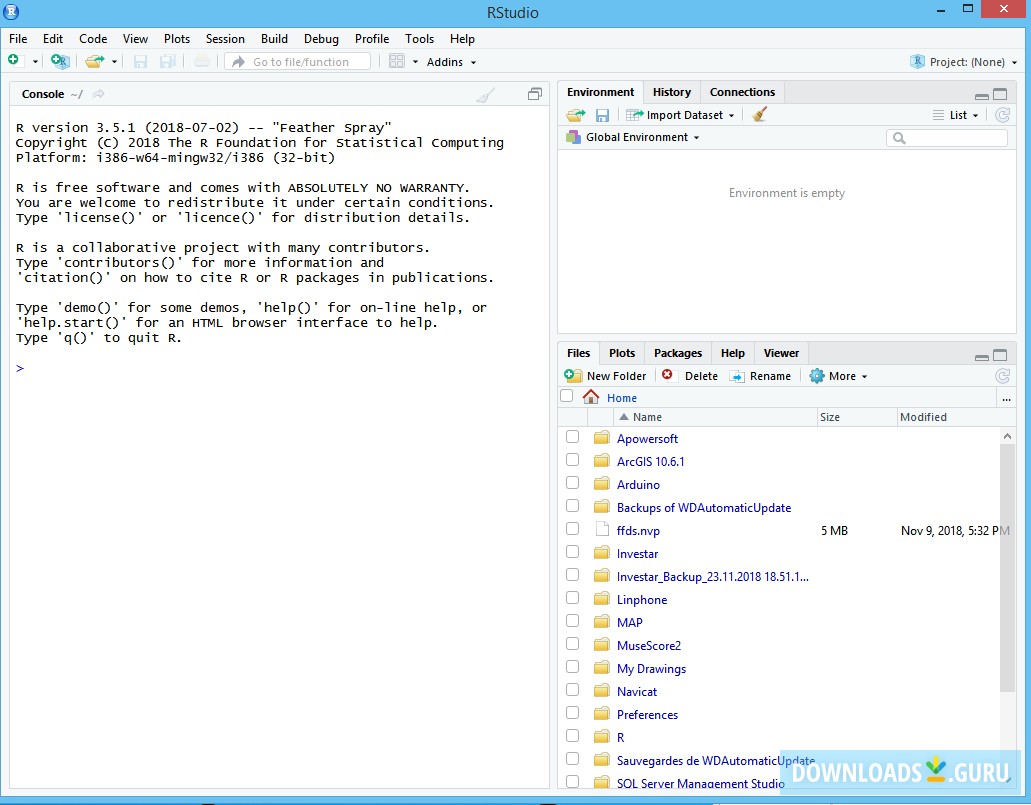Load workspace icon in Environment pane
The height and width of the screenshot is (805, 1031).
[575, 115]
